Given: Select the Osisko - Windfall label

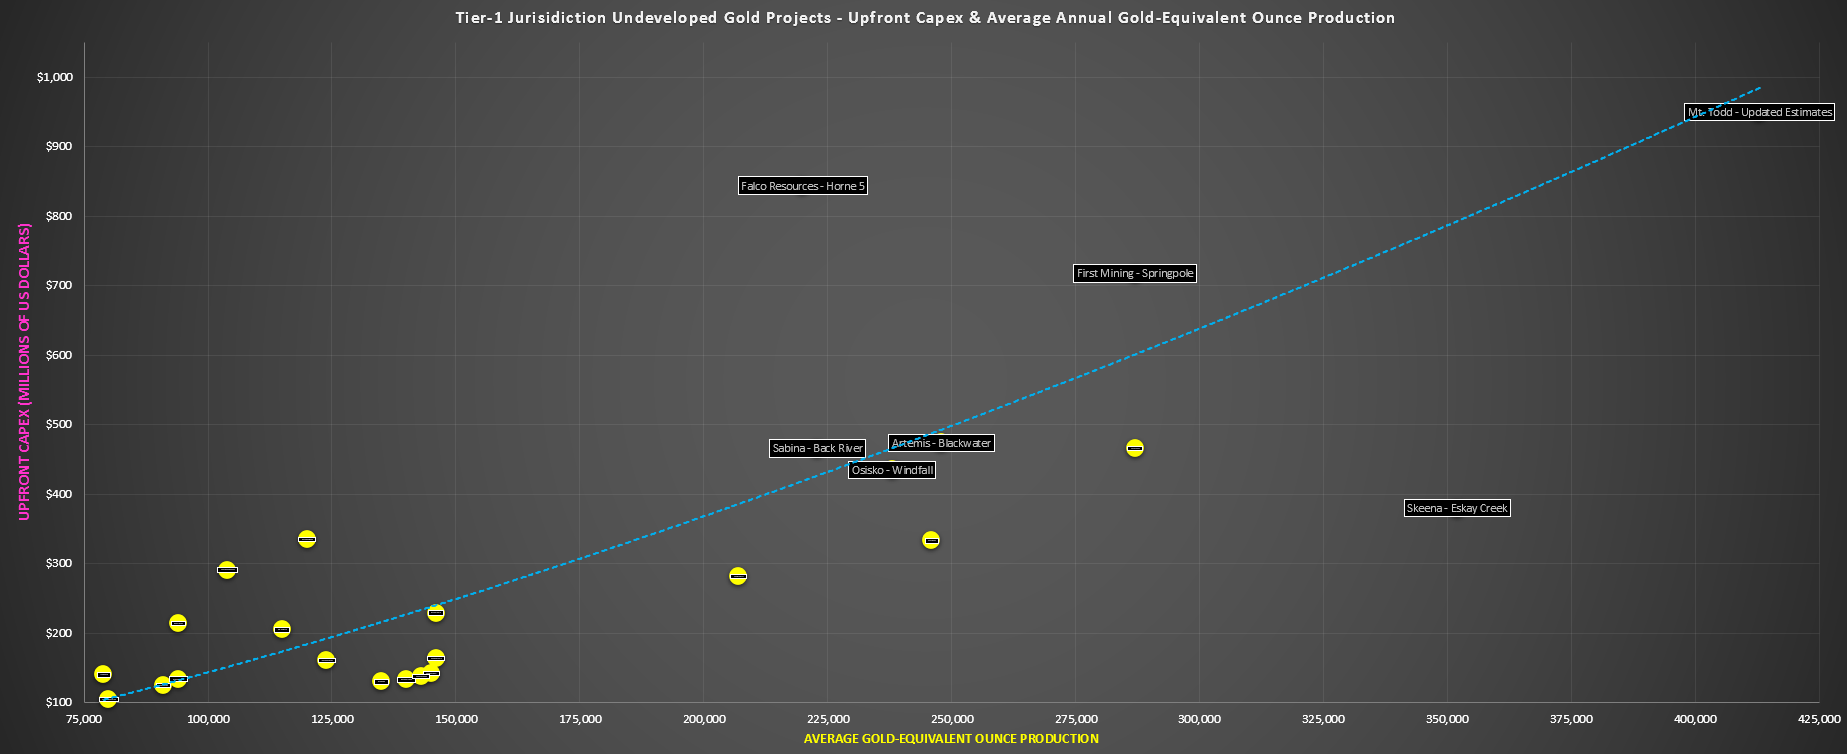Looking at the screenshot, I should (x=892, y=470).
